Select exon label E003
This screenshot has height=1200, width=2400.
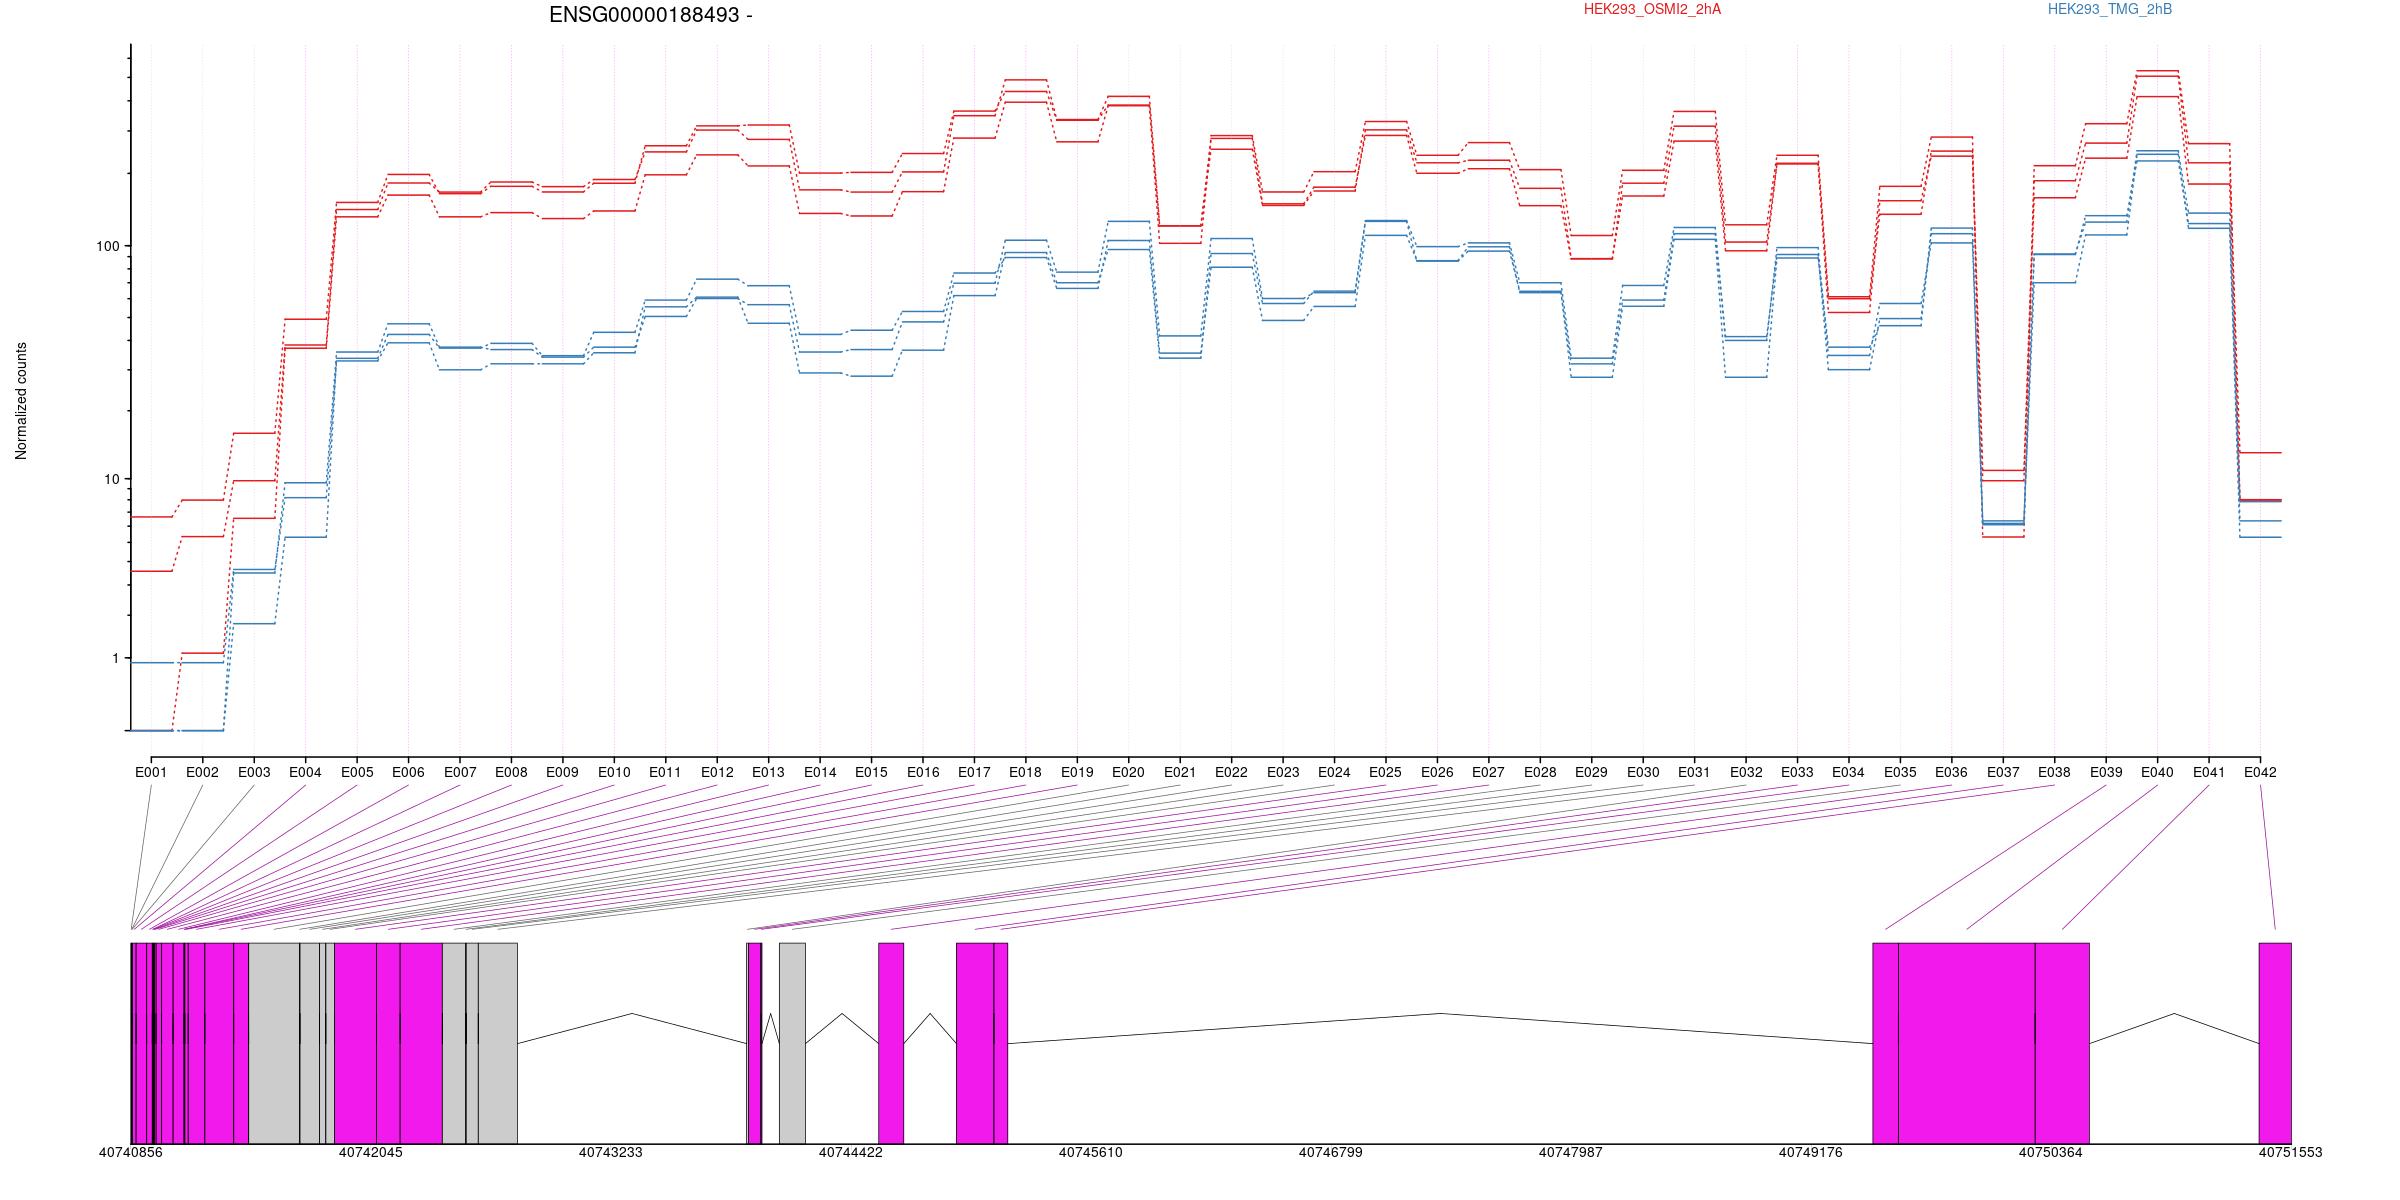coord(254,772)
